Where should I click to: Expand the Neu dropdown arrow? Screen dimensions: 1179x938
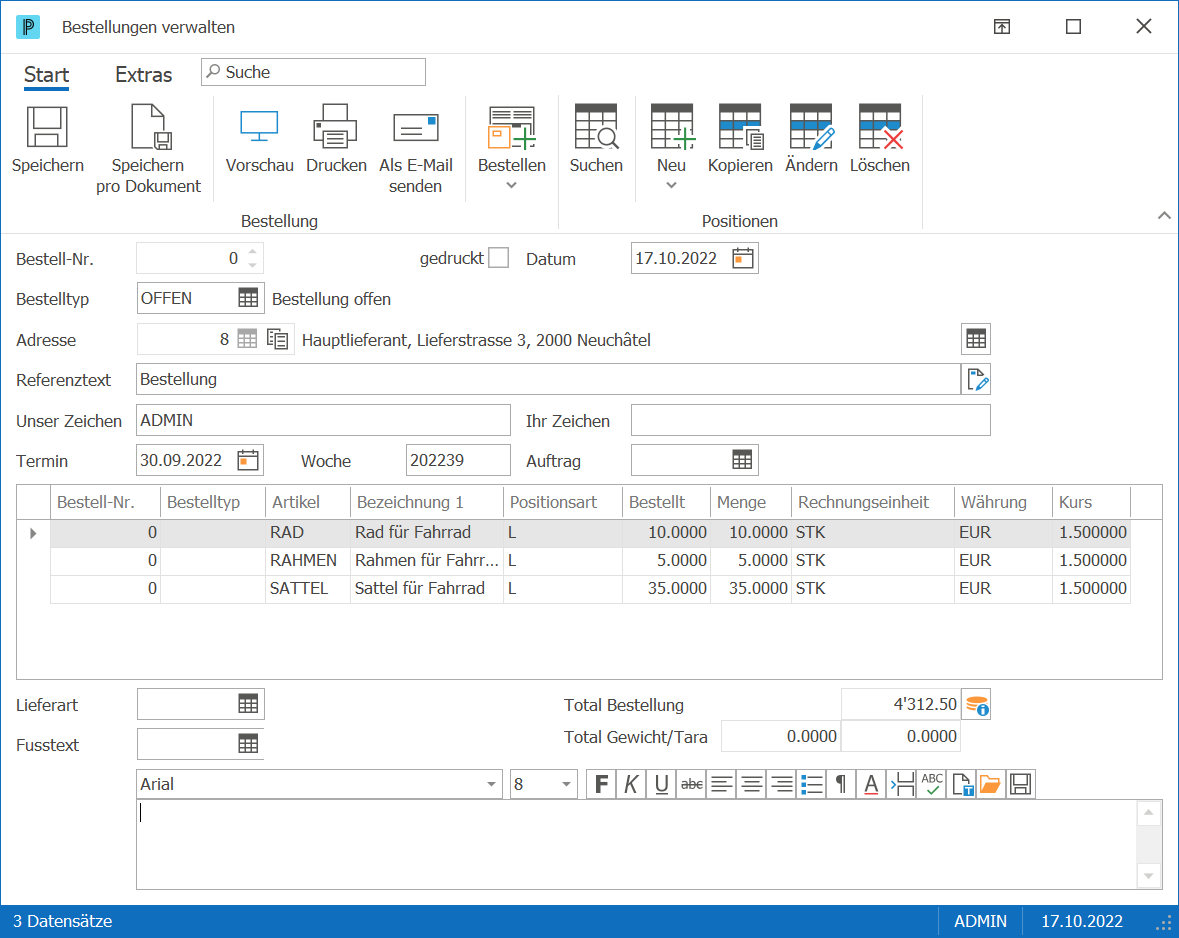[x=671, y=186]
